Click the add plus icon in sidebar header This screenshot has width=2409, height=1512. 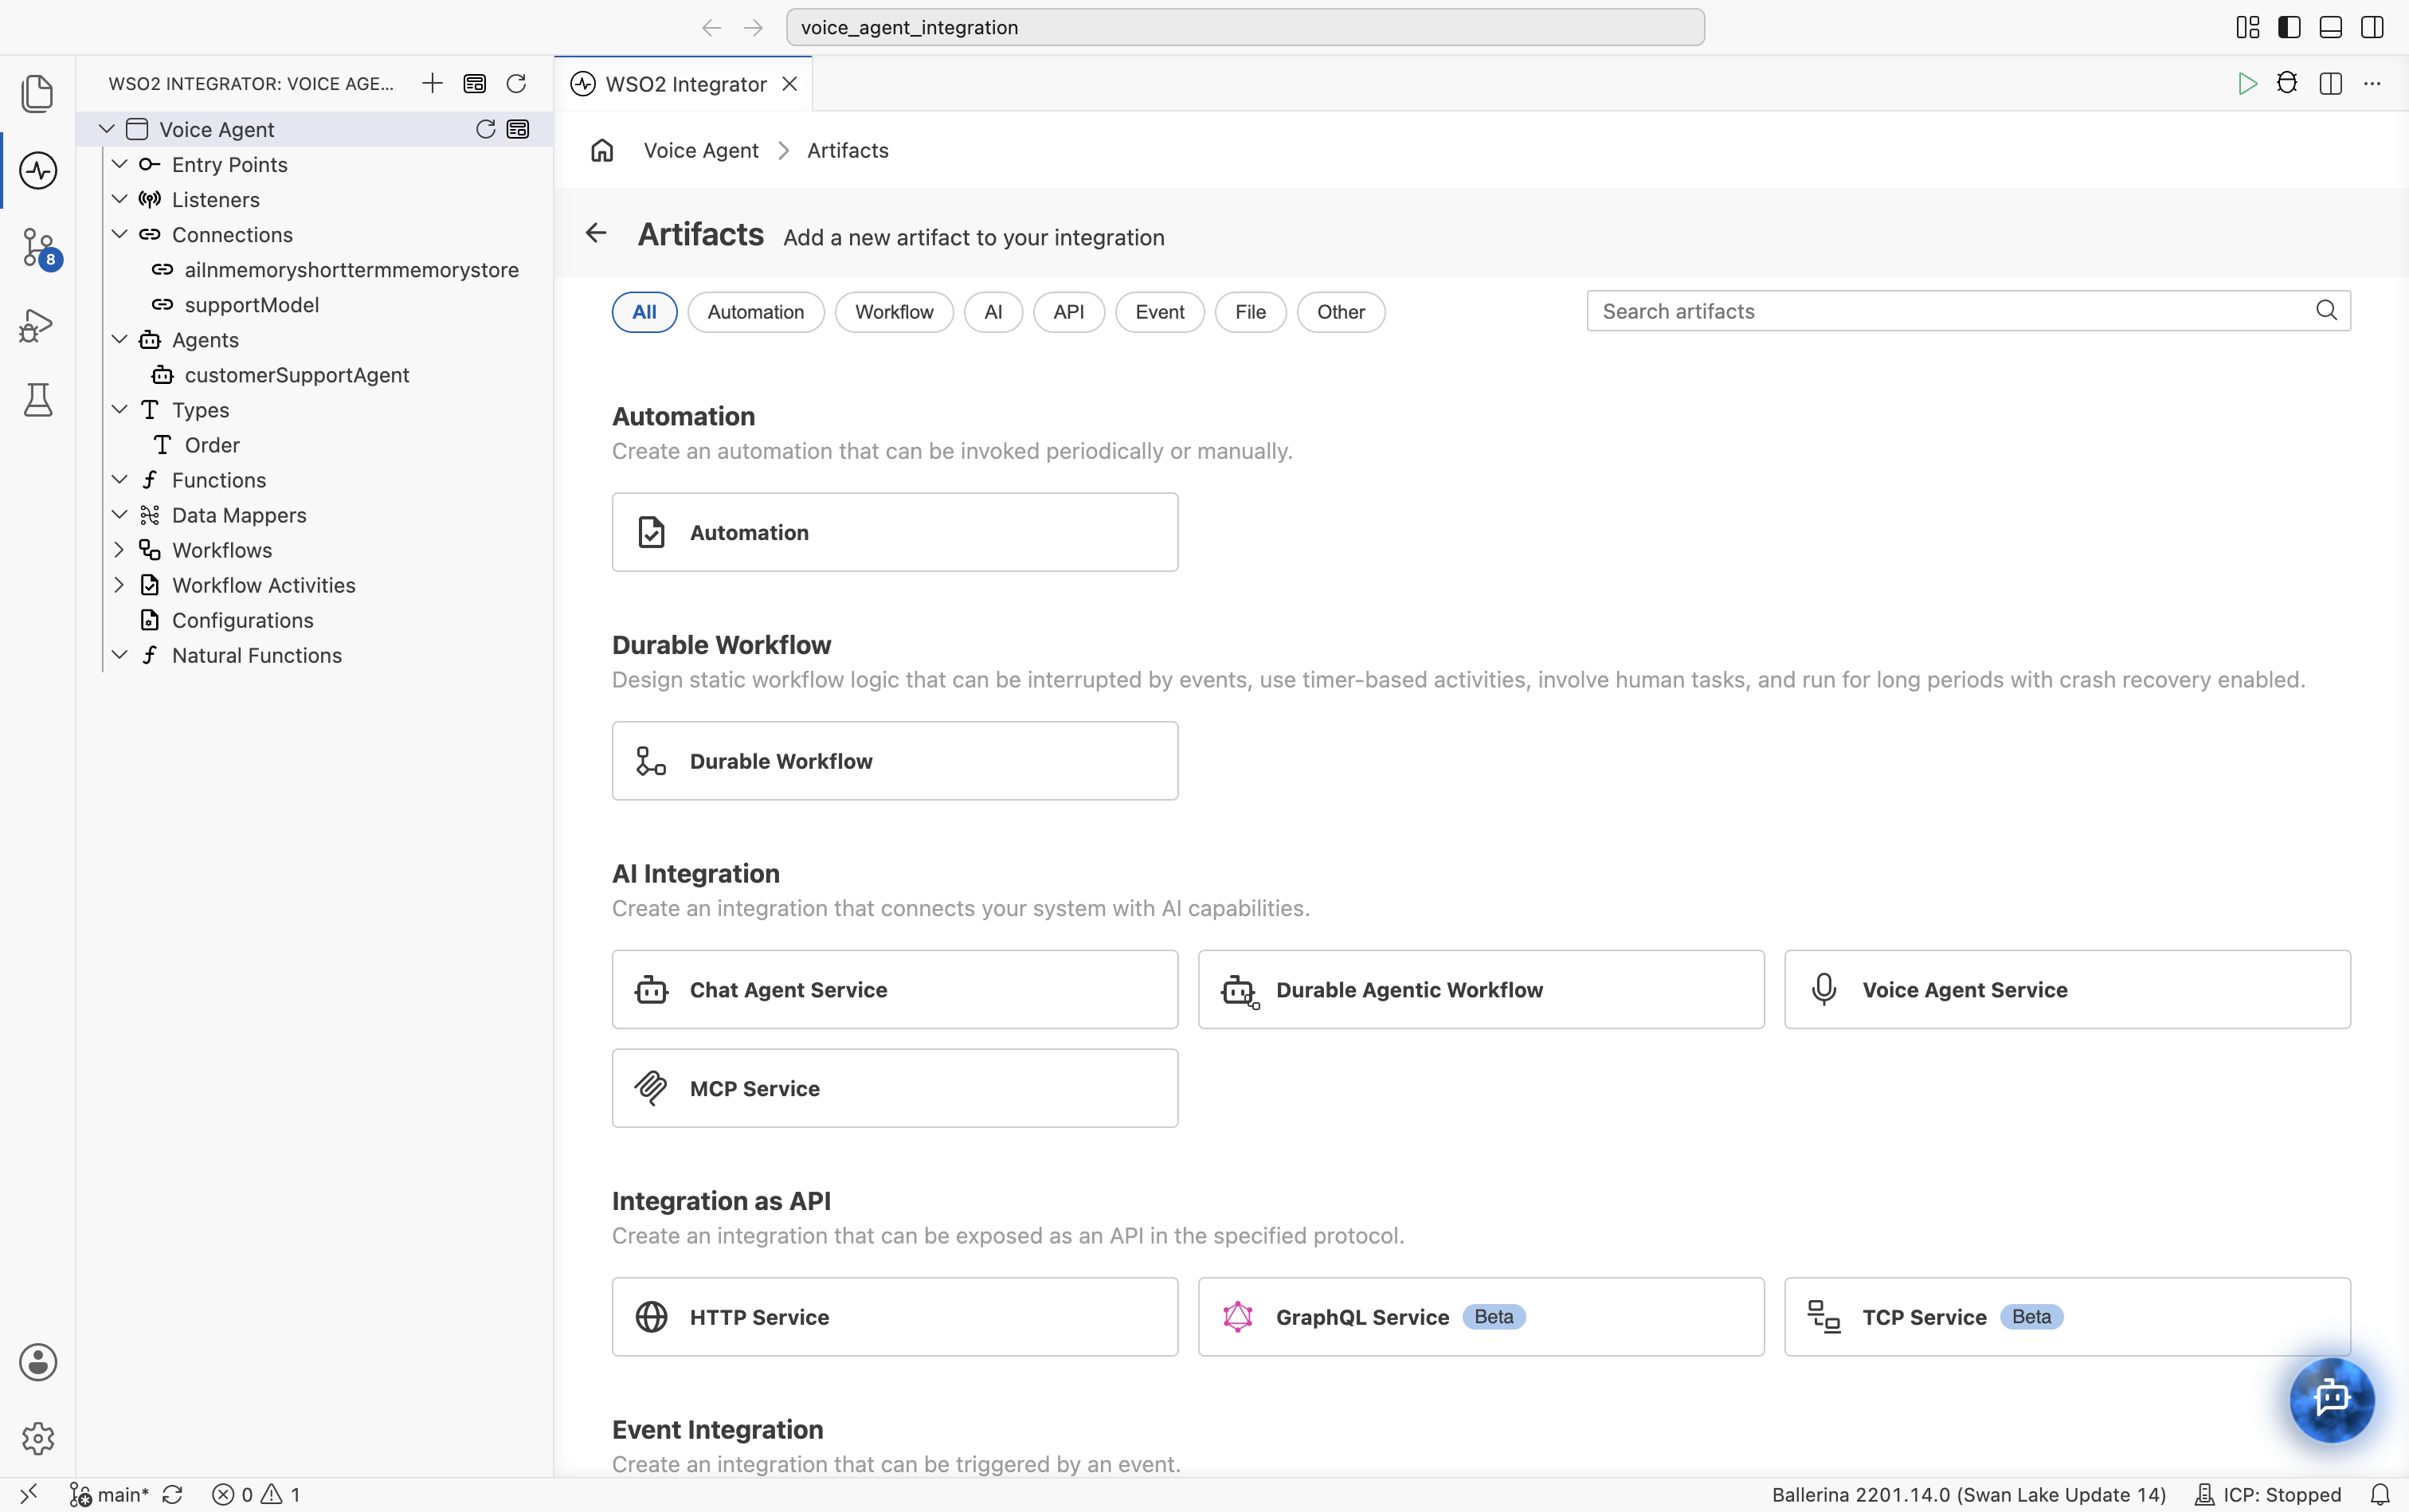432,83
